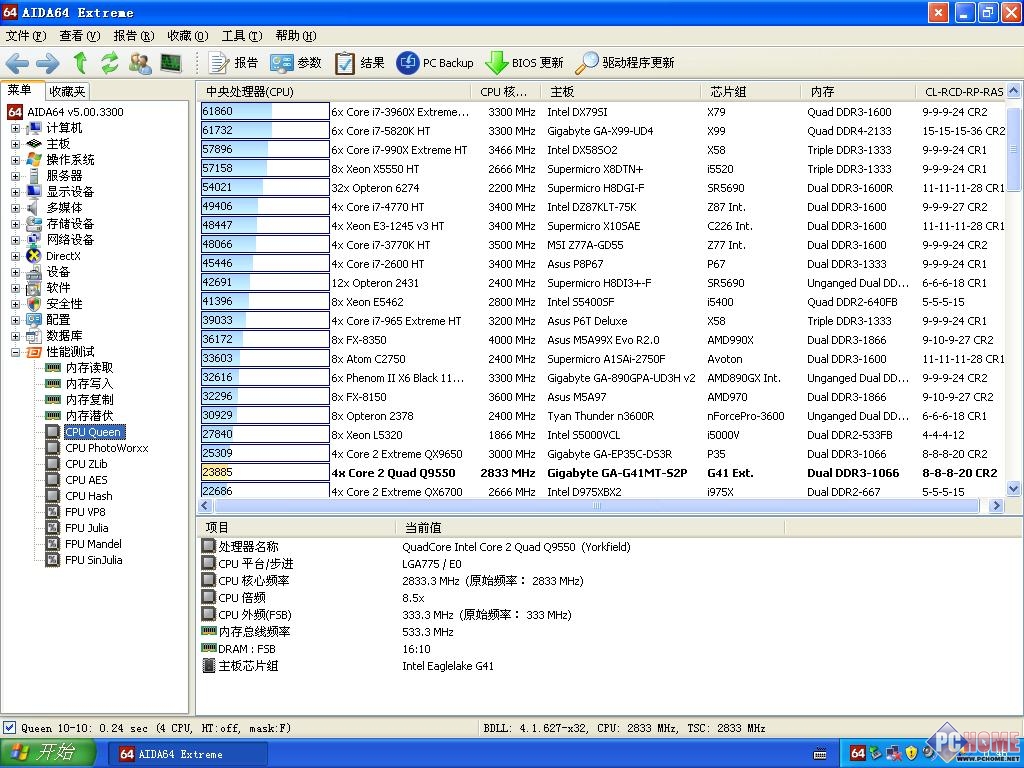Viewport: 1024px width, 768px height.
Task: Open the 查看(V) menu
Action: [80, 36]
